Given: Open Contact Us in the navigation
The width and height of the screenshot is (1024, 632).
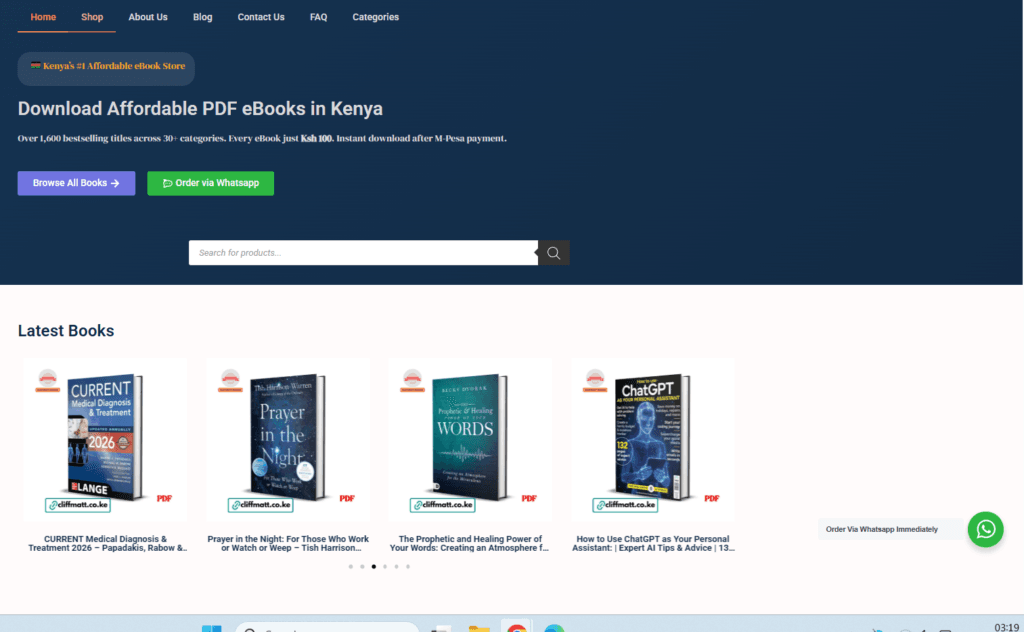Looking at the screenshot, I should tap(261, 17).
